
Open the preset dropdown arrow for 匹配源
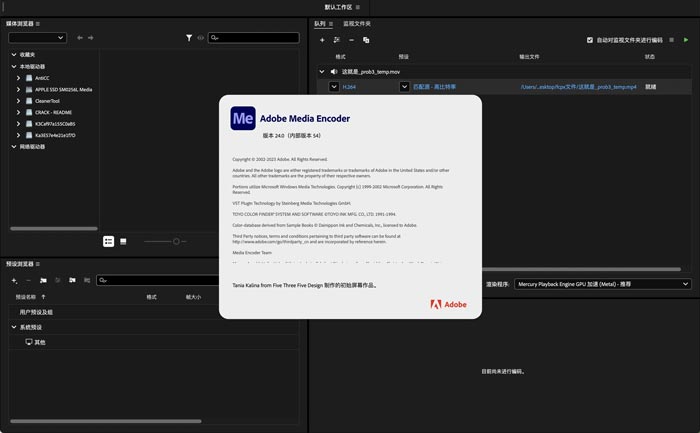point(404,87)
